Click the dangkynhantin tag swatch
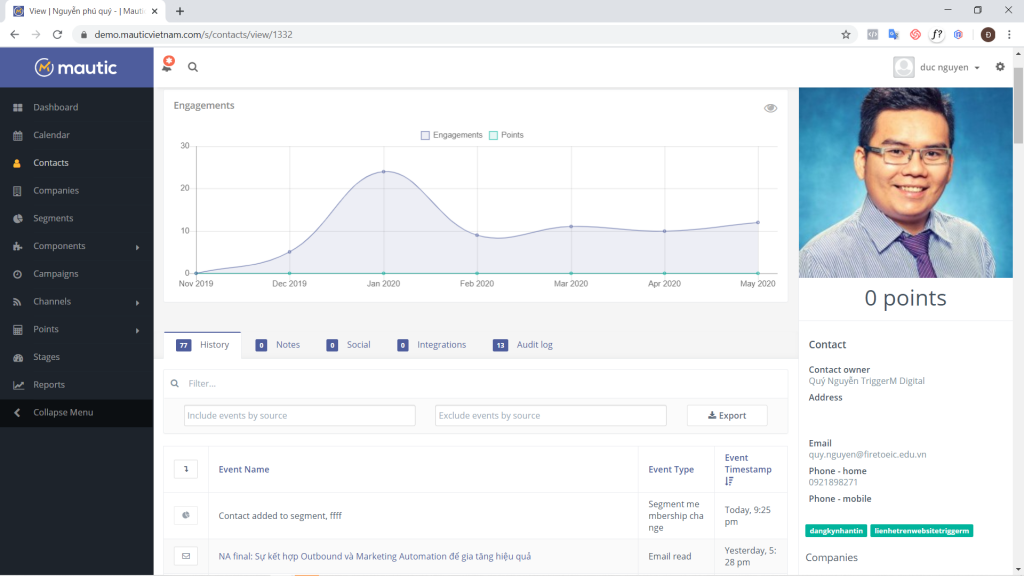The height and width of the screenshot is (576, 1024). 836,531
